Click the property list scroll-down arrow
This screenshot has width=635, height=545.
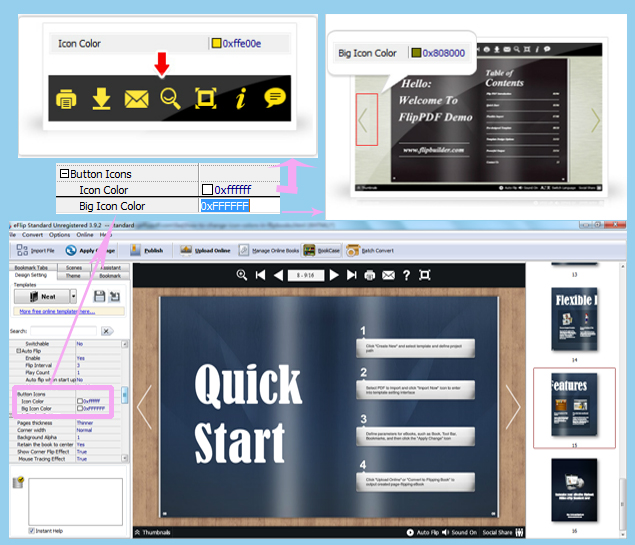(x=125, y=458)
